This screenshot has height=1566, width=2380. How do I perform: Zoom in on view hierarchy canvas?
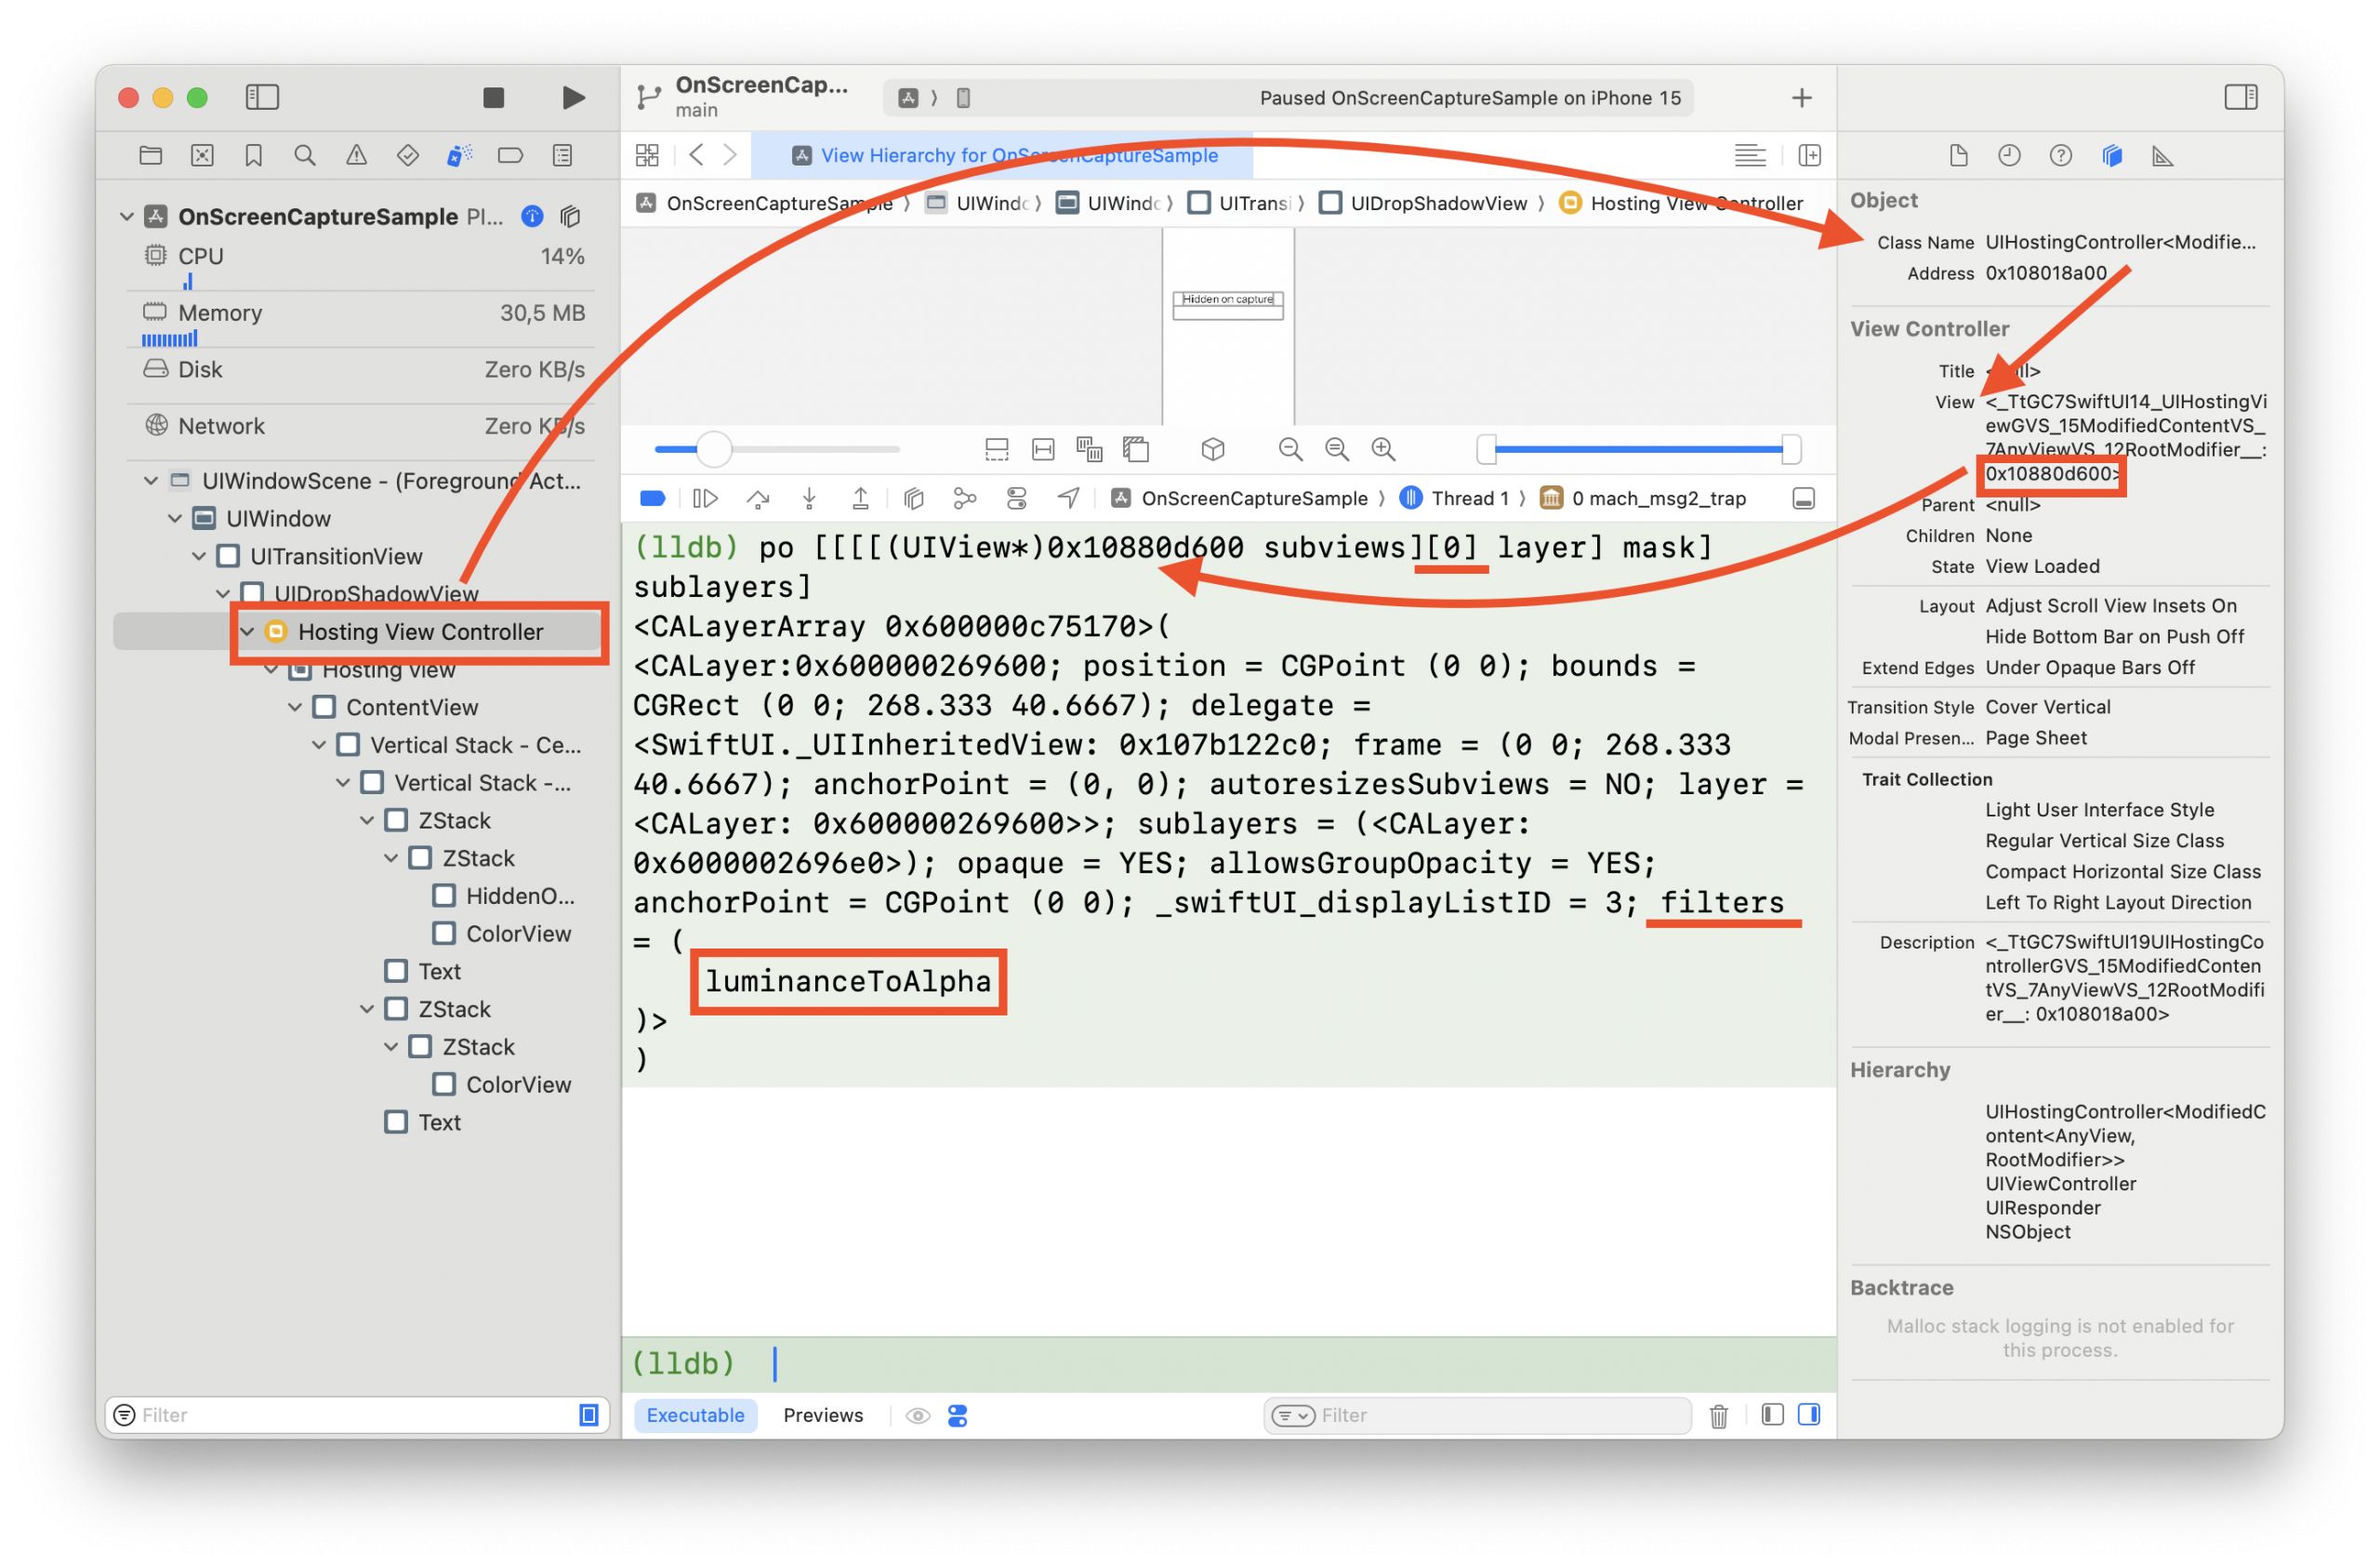(x=1383, y=449)
